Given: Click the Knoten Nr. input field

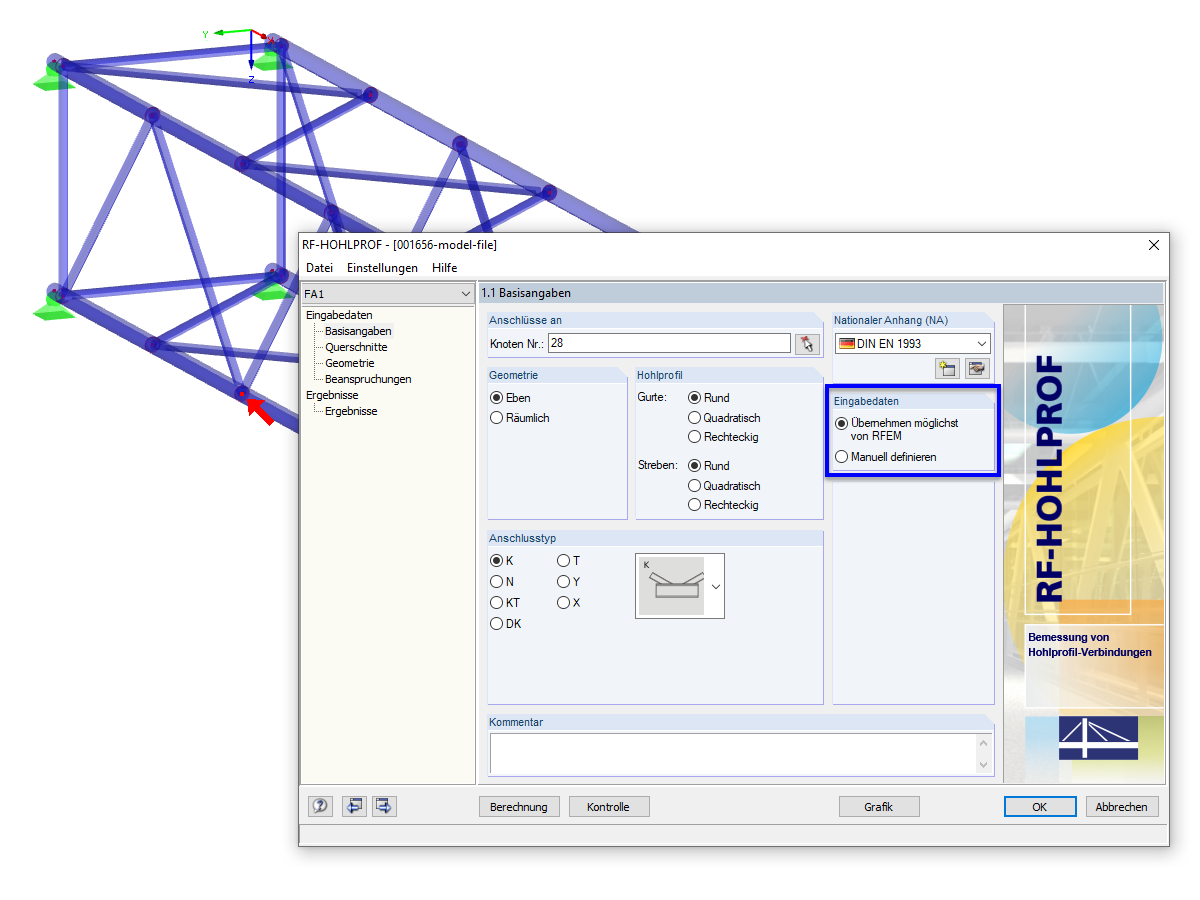Looking at the screenshot, I should [x=671, y=344].
